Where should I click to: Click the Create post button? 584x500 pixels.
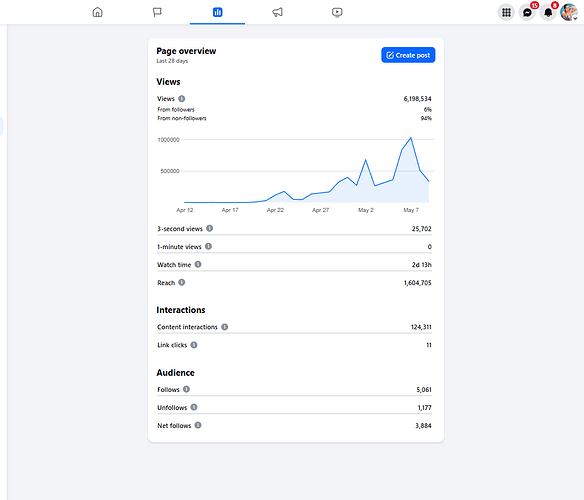click(408, 55)
